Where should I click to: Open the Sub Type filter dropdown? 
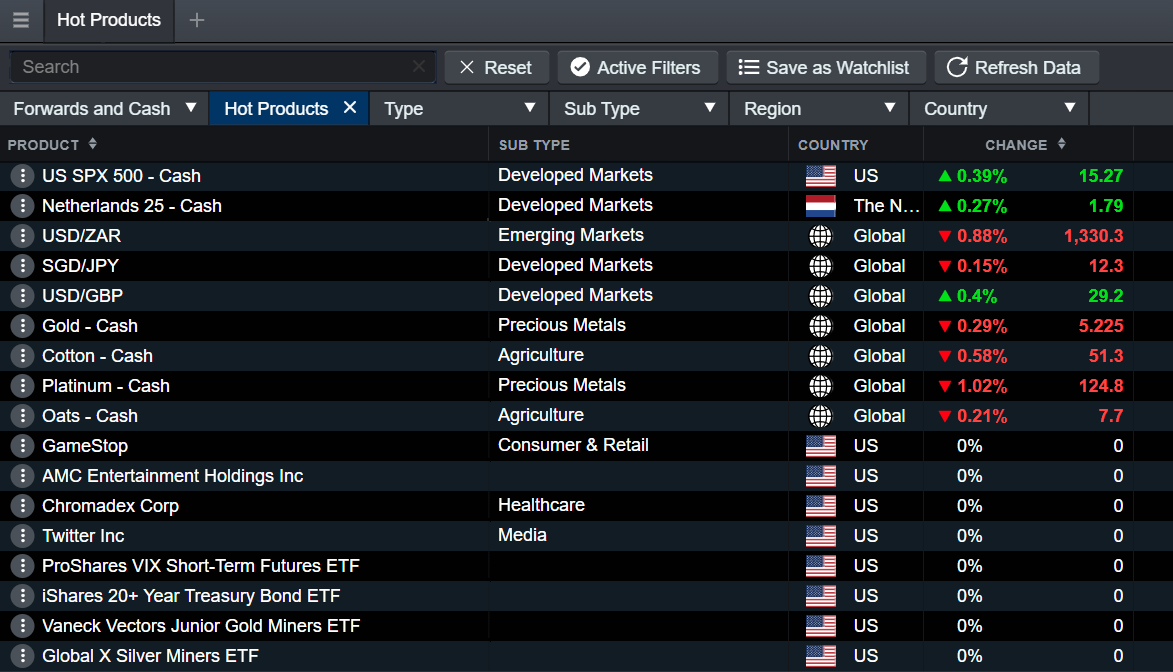click(639, 109)
